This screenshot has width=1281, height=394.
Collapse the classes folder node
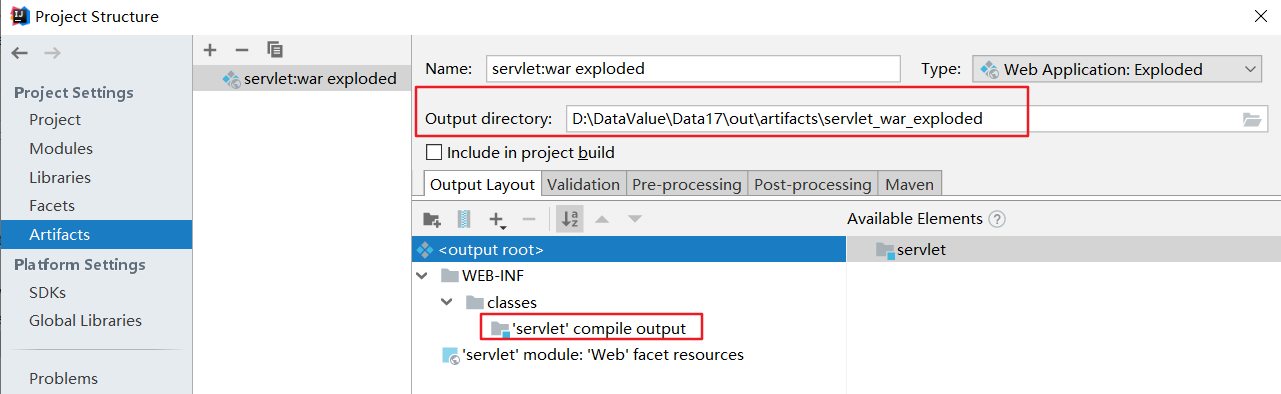click(445, 302)
